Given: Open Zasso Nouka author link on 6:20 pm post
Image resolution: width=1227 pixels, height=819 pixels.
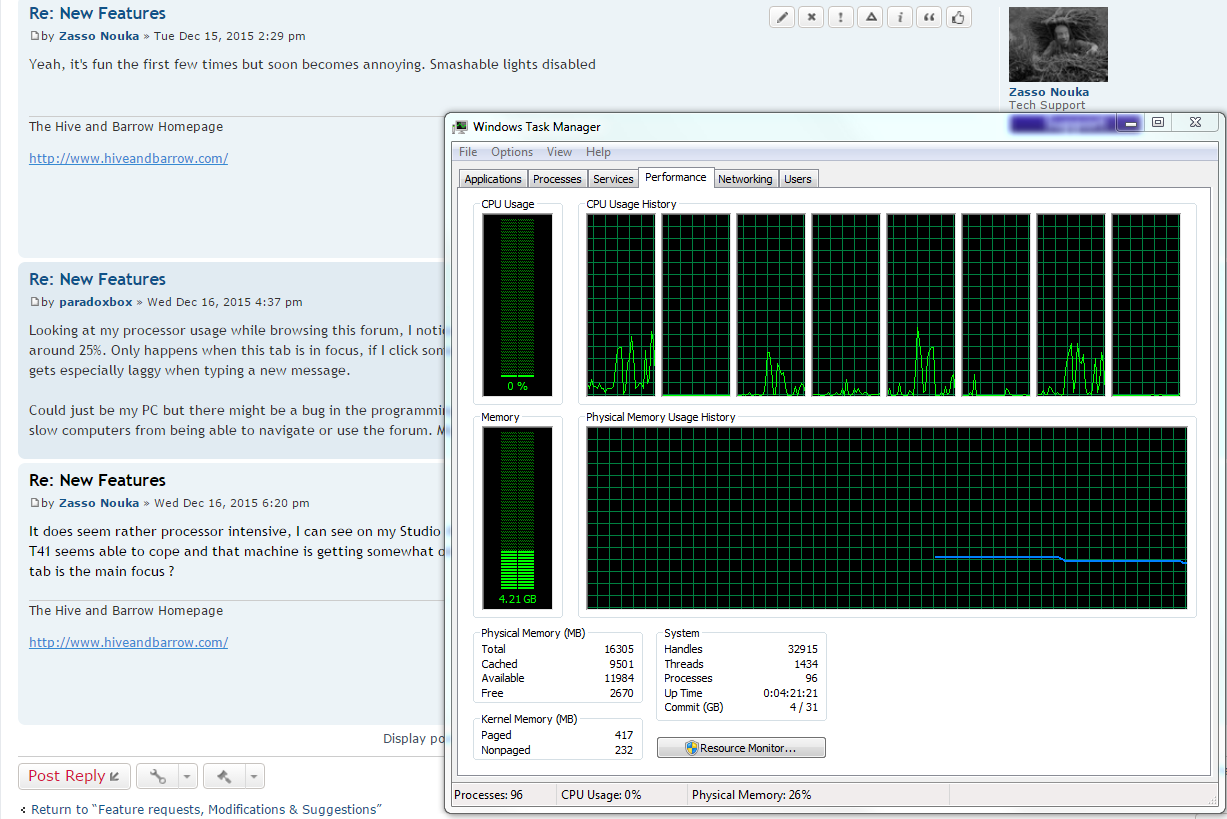Looking at the screenshot, I should 99,503.
